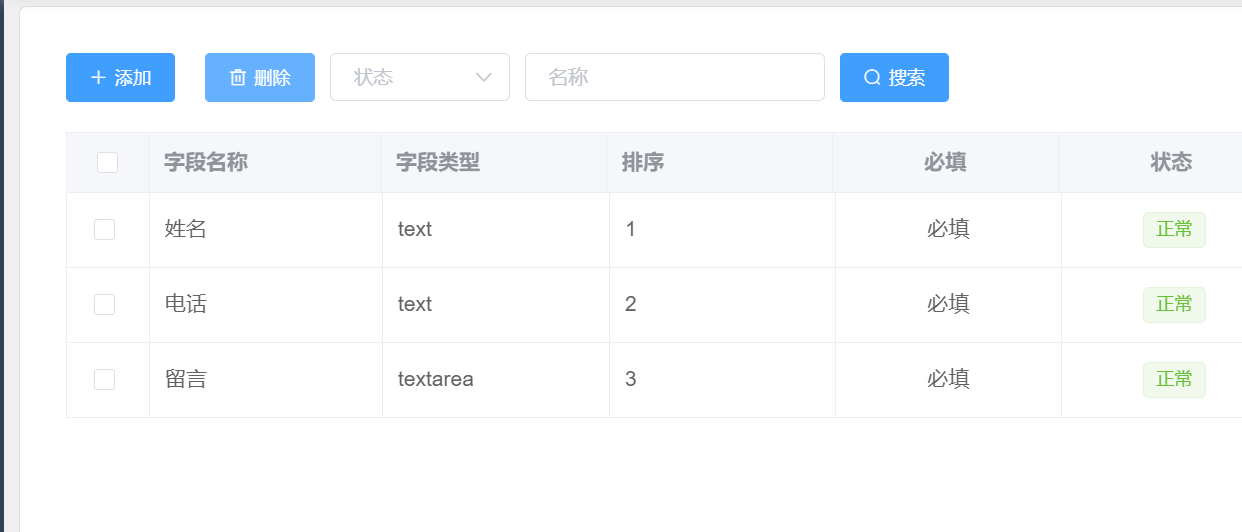Click the textarea type cell

click(436, 380)
